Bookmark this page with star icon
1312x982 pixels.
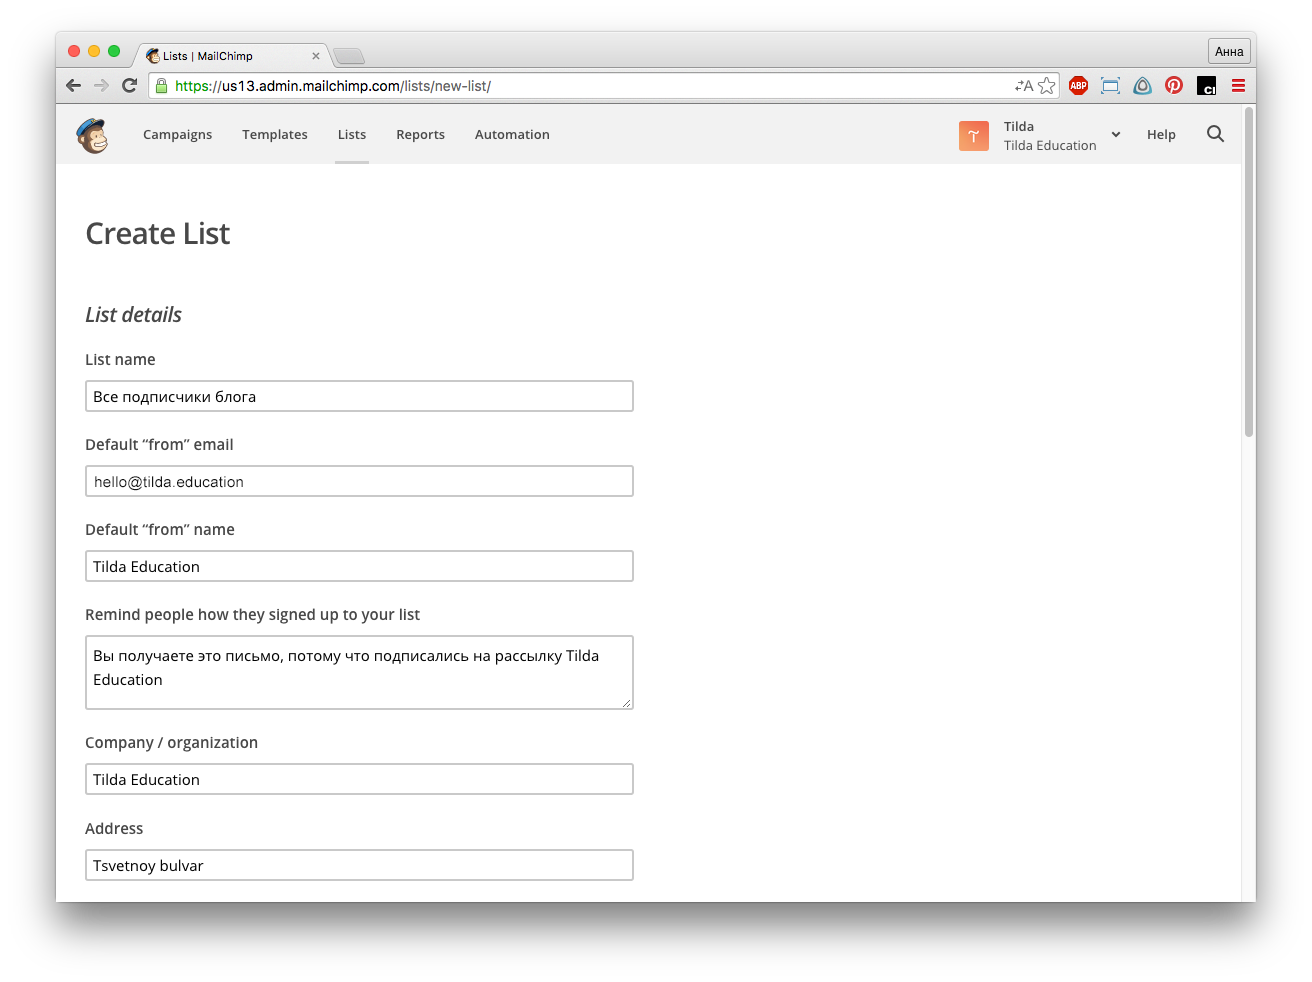coord(1047,86)
